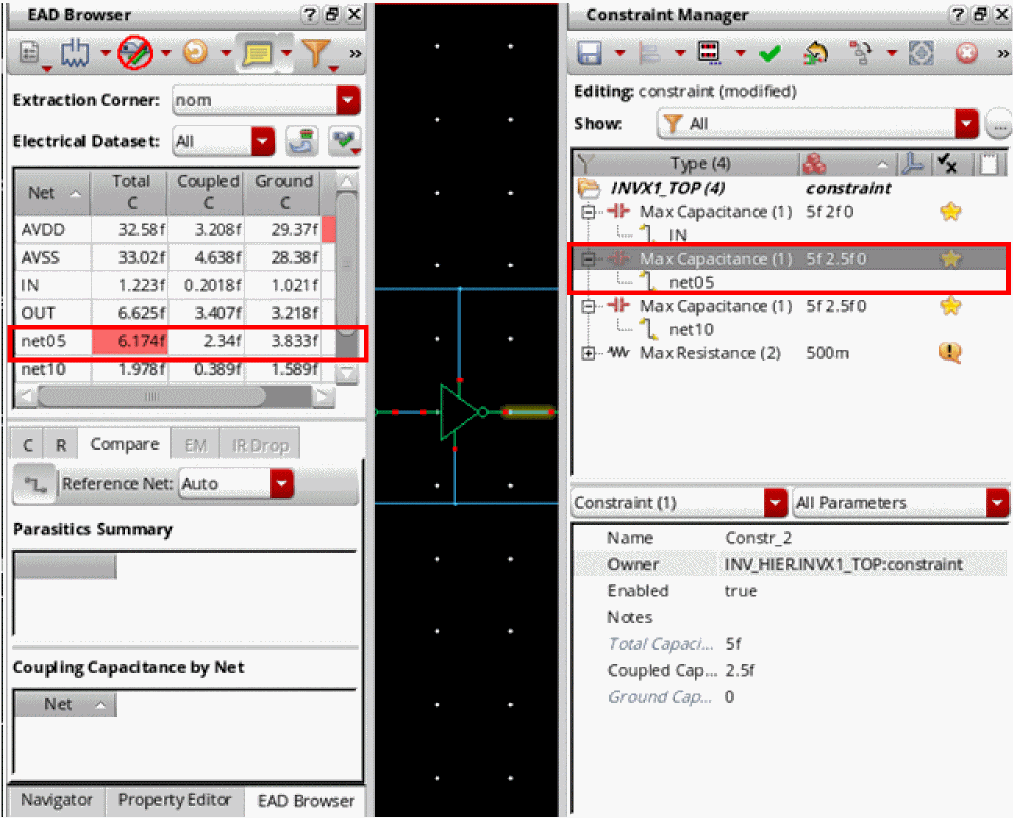Image resolution: width=1013 pixels, height=818 pixels.
Task: Select the R tab in EAD Browser
Action: coord(60,445)
